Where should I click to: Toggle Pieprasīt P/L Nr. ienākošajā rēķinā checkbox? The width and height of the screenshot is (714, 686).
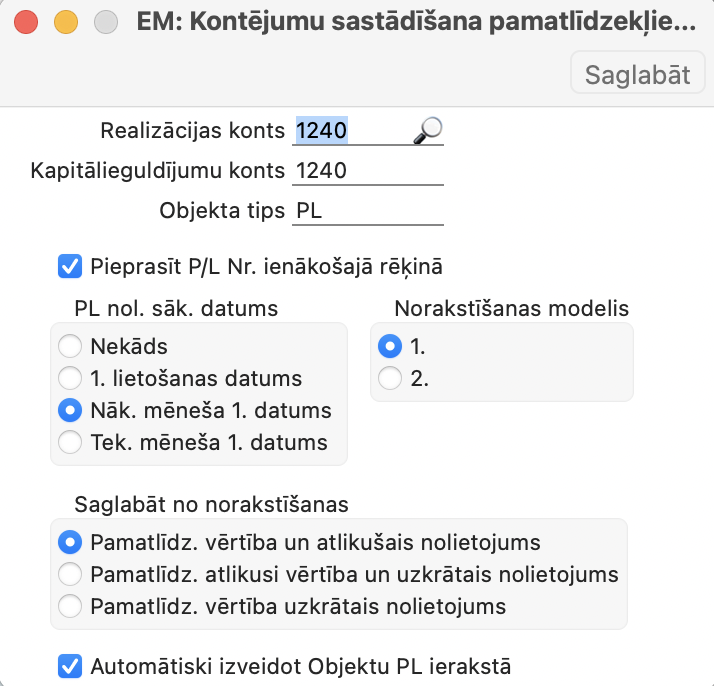[70, 267]
